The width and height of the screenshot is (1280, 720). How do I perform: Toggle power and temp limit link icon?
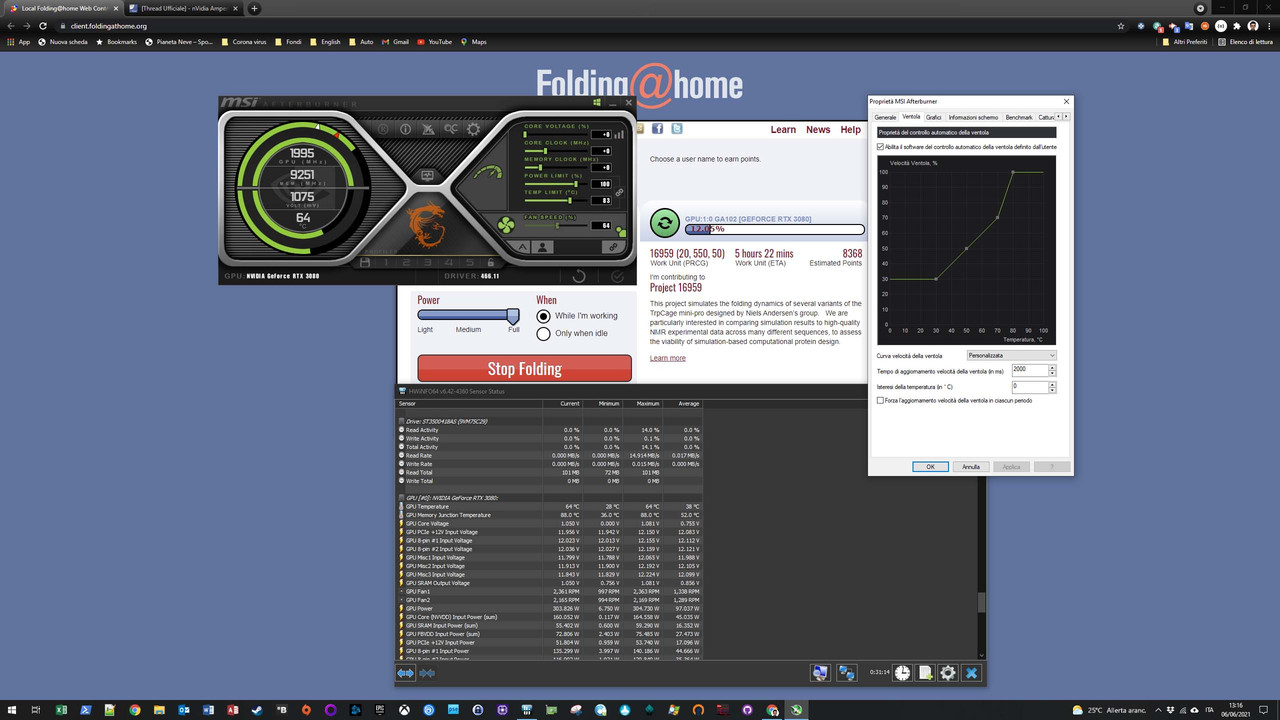(x=619, y=192)
